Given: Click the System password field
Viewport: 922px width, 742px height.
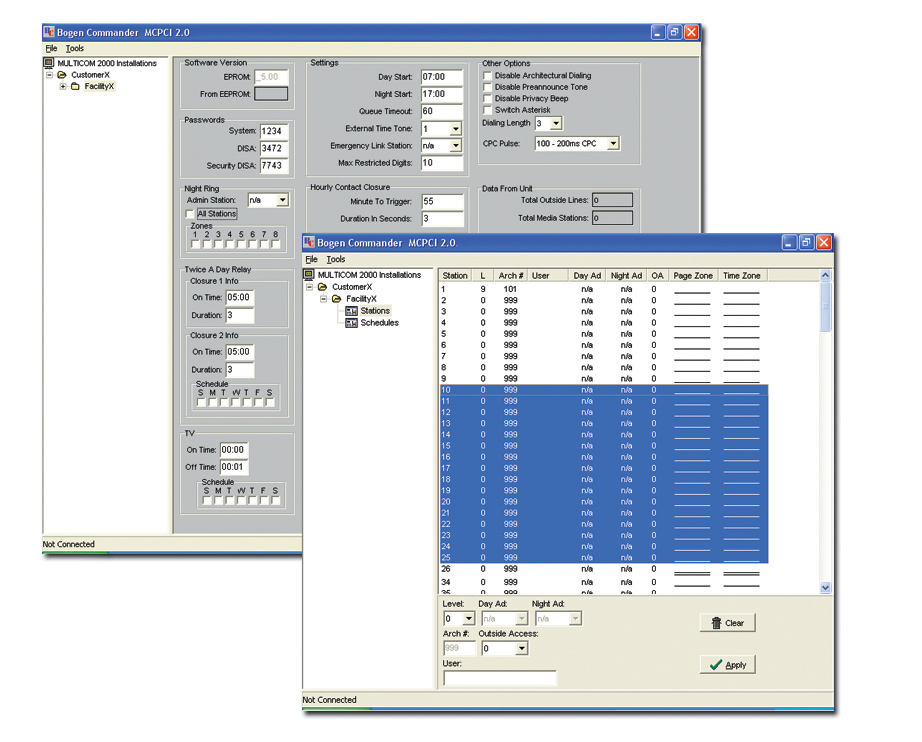Looking at the screenshot, I should pos(274,131).
